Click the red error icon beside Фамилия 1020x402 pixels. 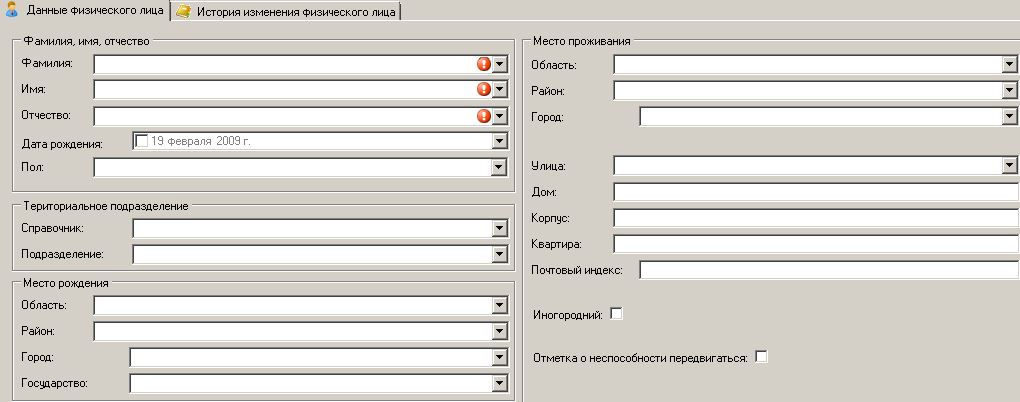[484, 64]
